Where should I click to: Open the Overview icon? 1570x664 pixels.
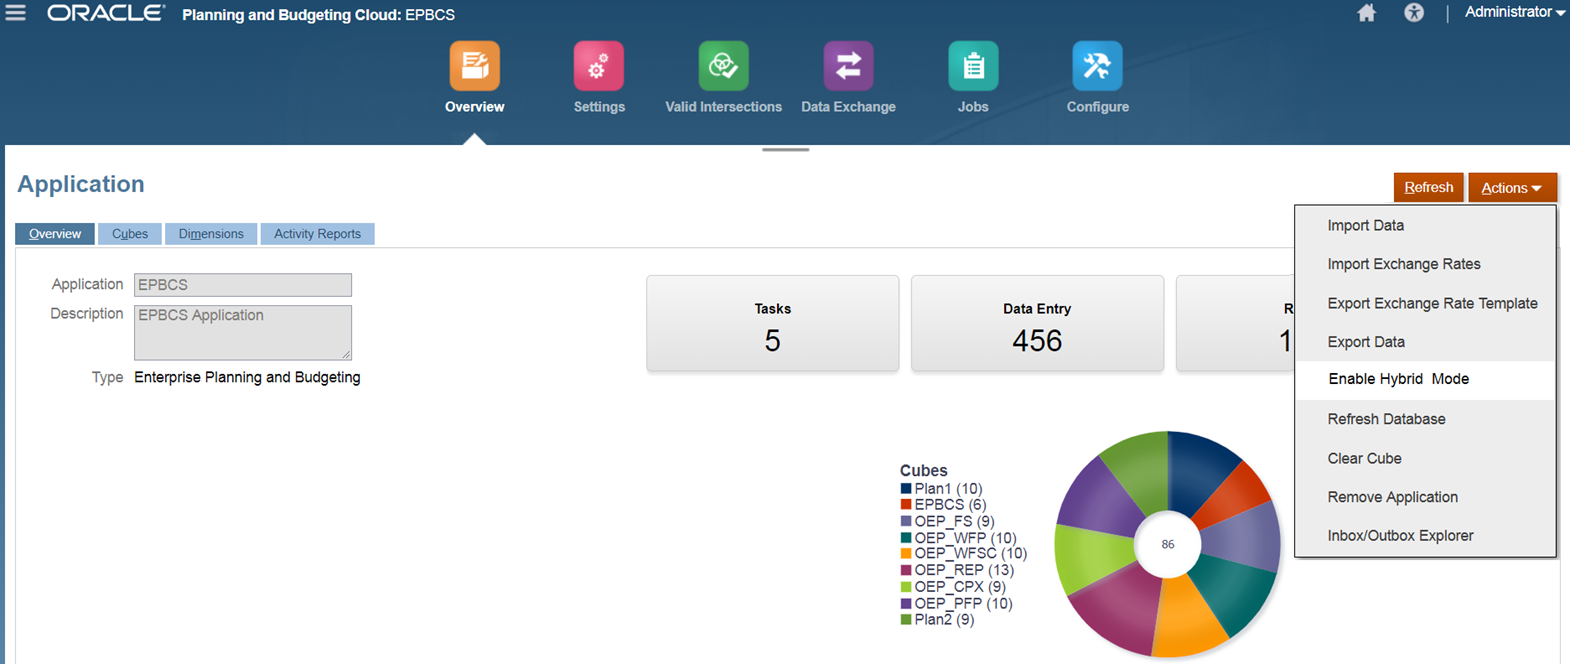475,66
